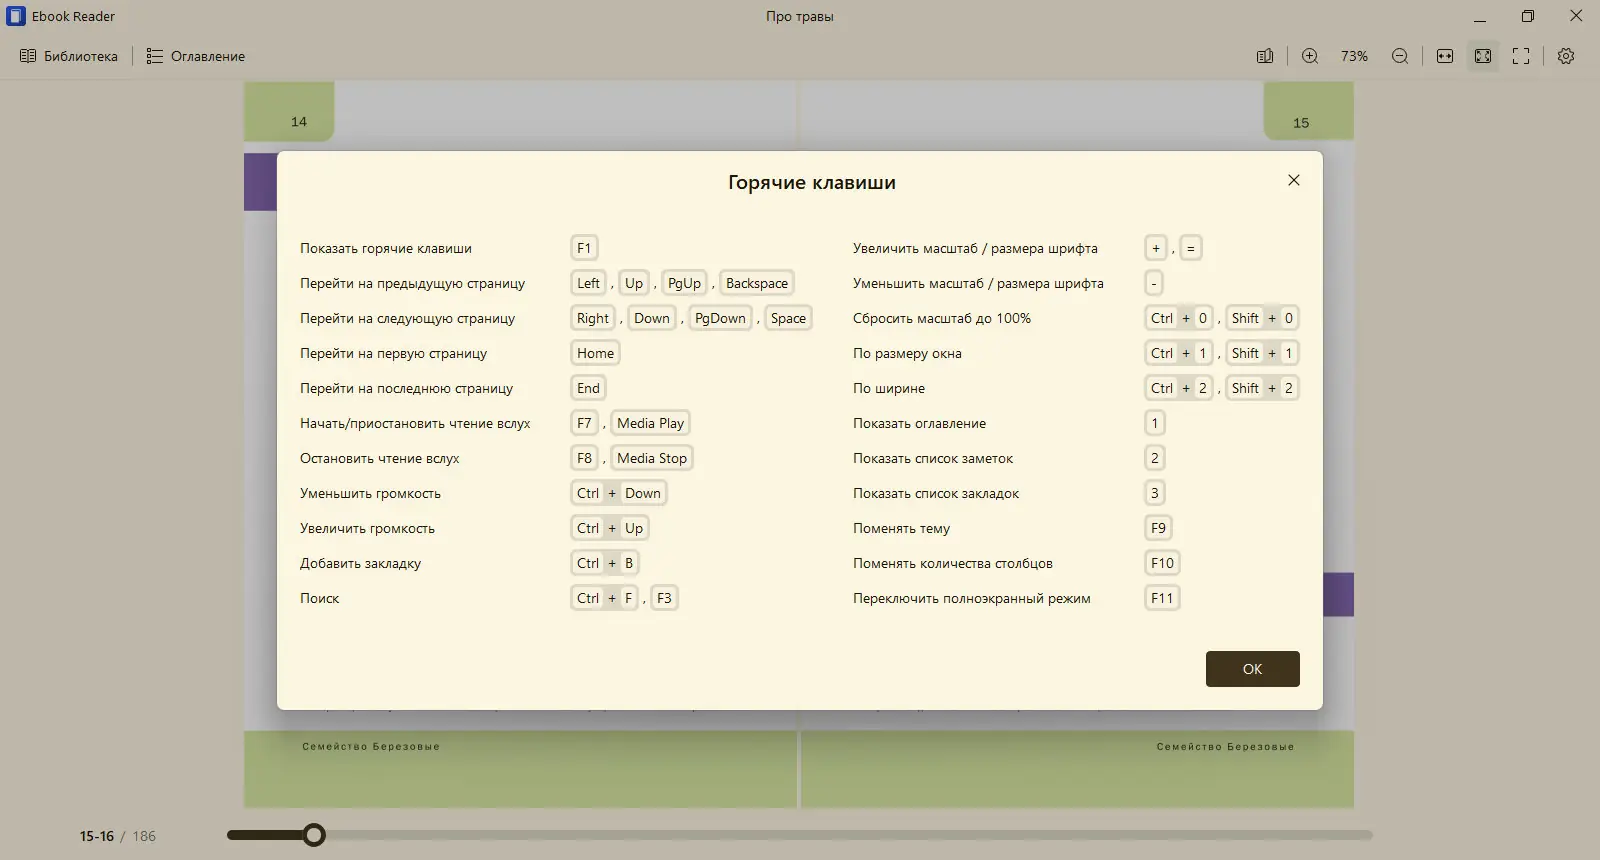Click 'Показать список закладок' label
This screenshot has height=860, width=1600.
[x=936, y=493]
